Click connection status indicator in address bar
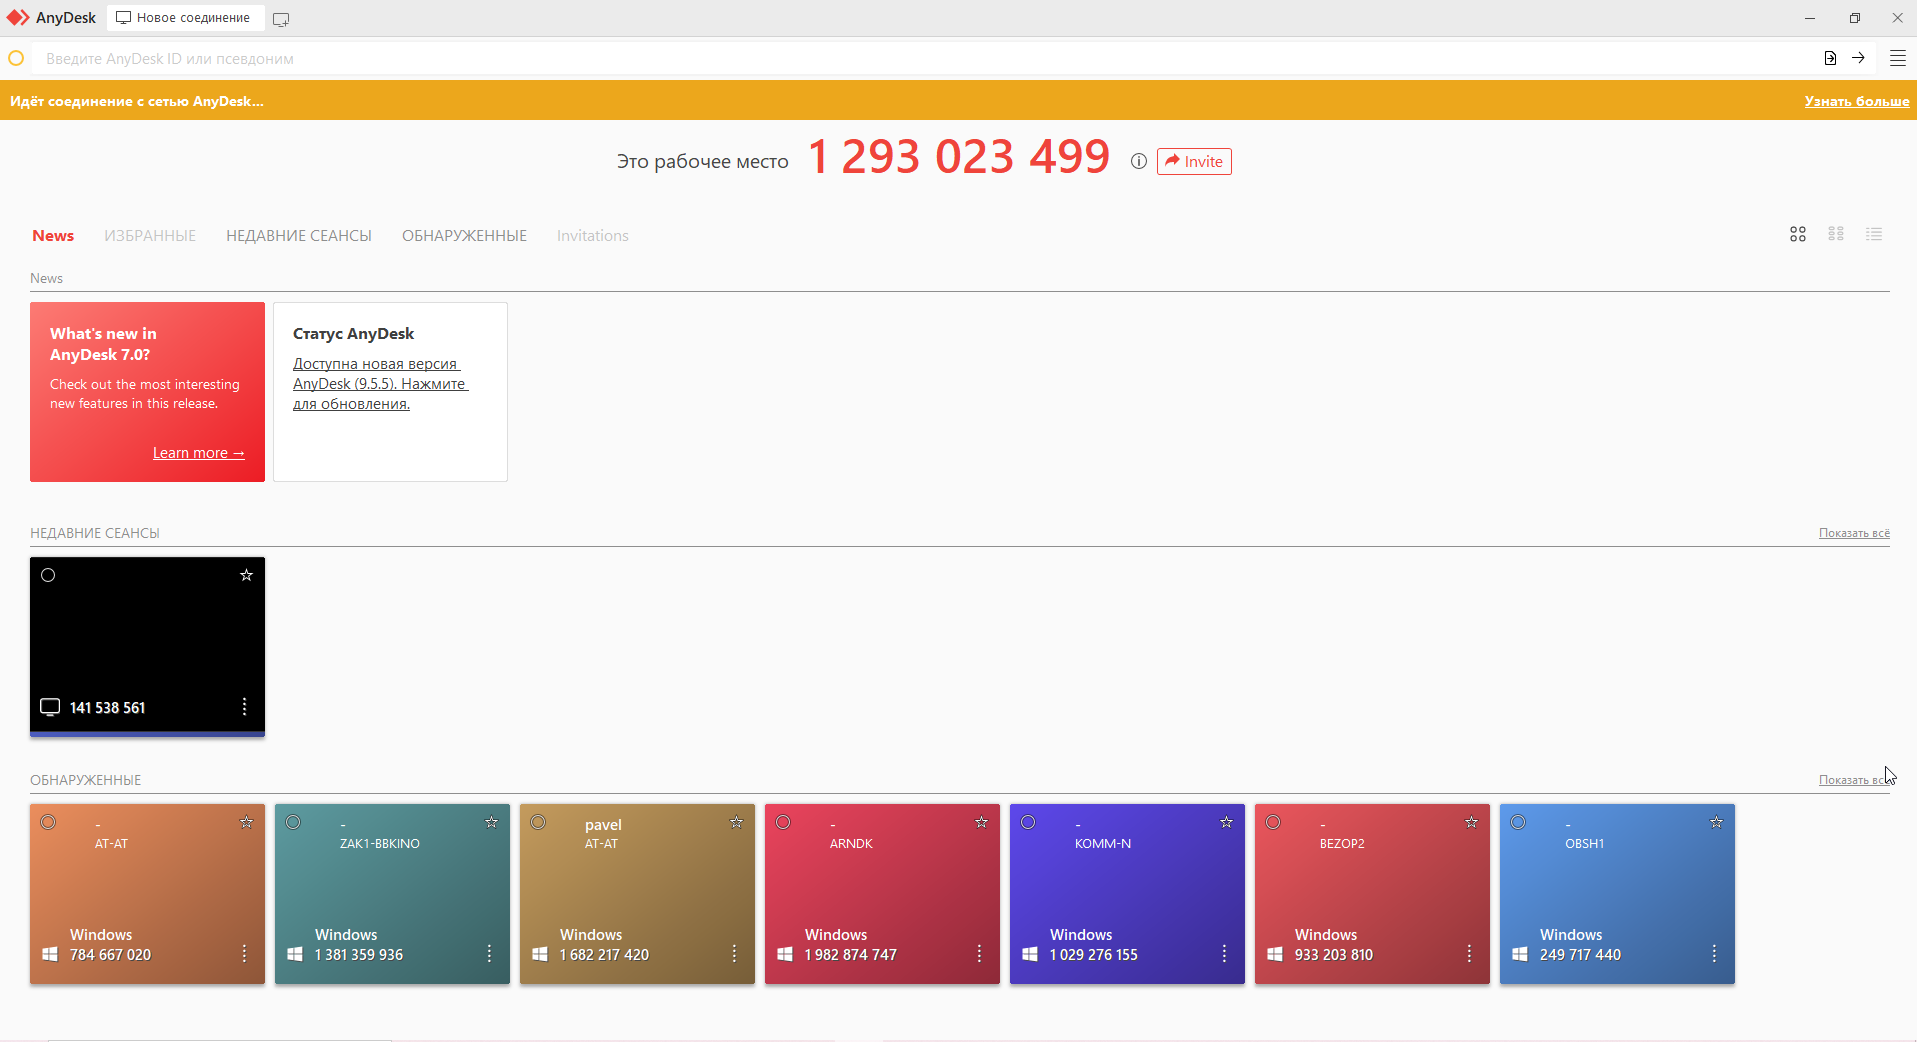The height and width of the screenshot is (1042, 1917). (16, 58)
